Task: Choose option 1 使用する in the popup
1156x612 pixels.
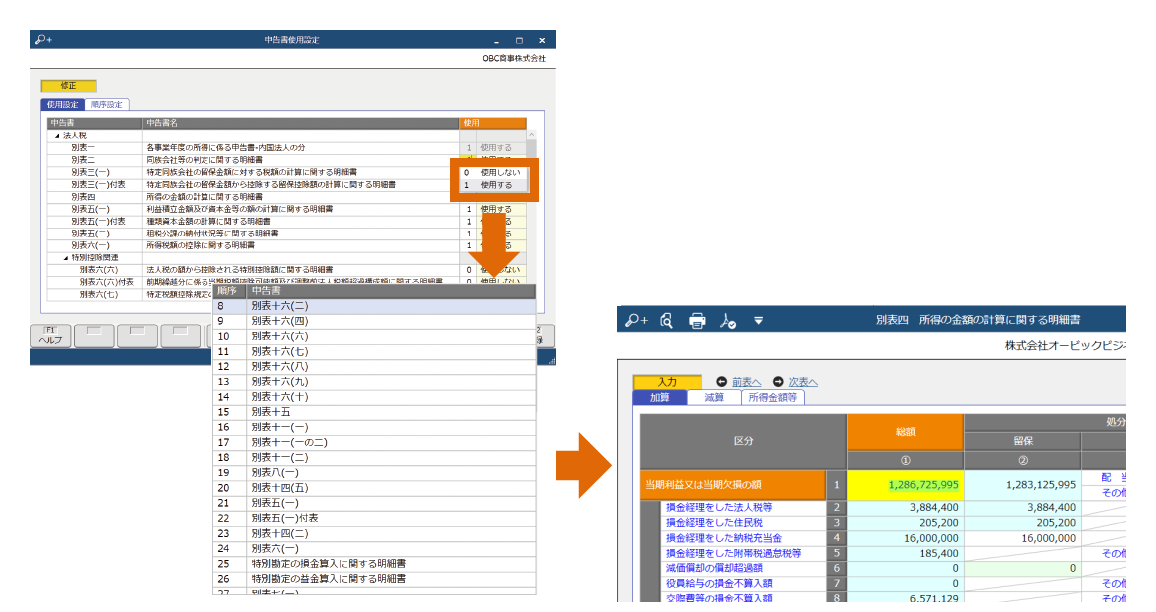Action: coord(495,185)
